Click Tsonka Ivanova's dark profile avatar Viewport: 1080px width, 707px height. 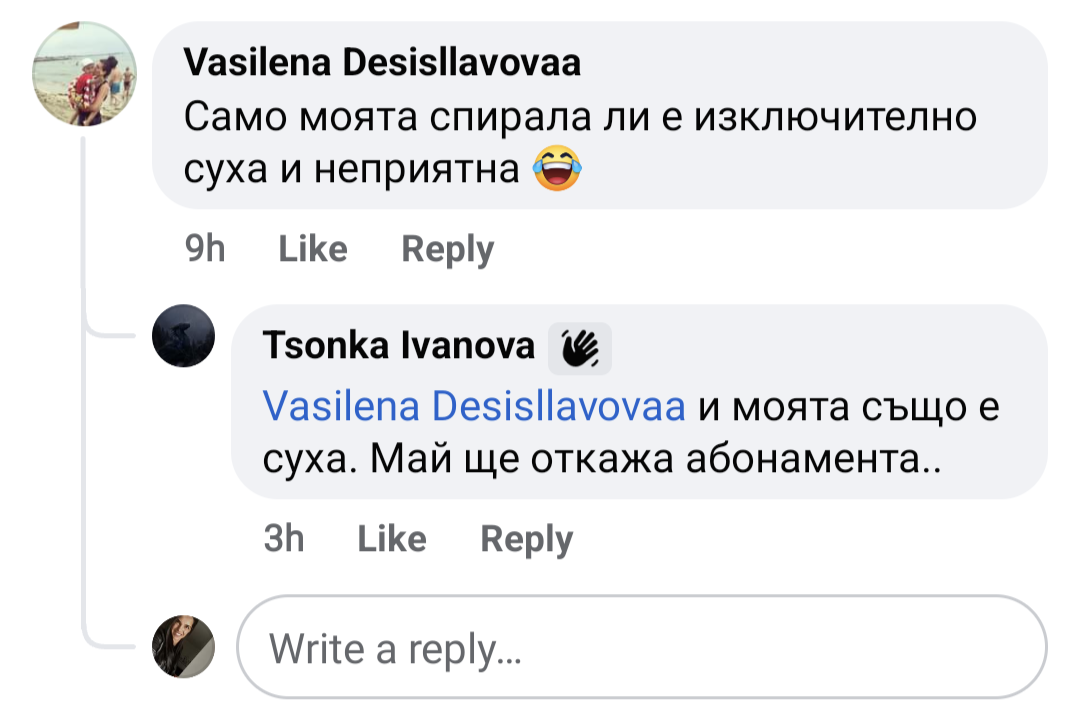(x=183, y=336)
